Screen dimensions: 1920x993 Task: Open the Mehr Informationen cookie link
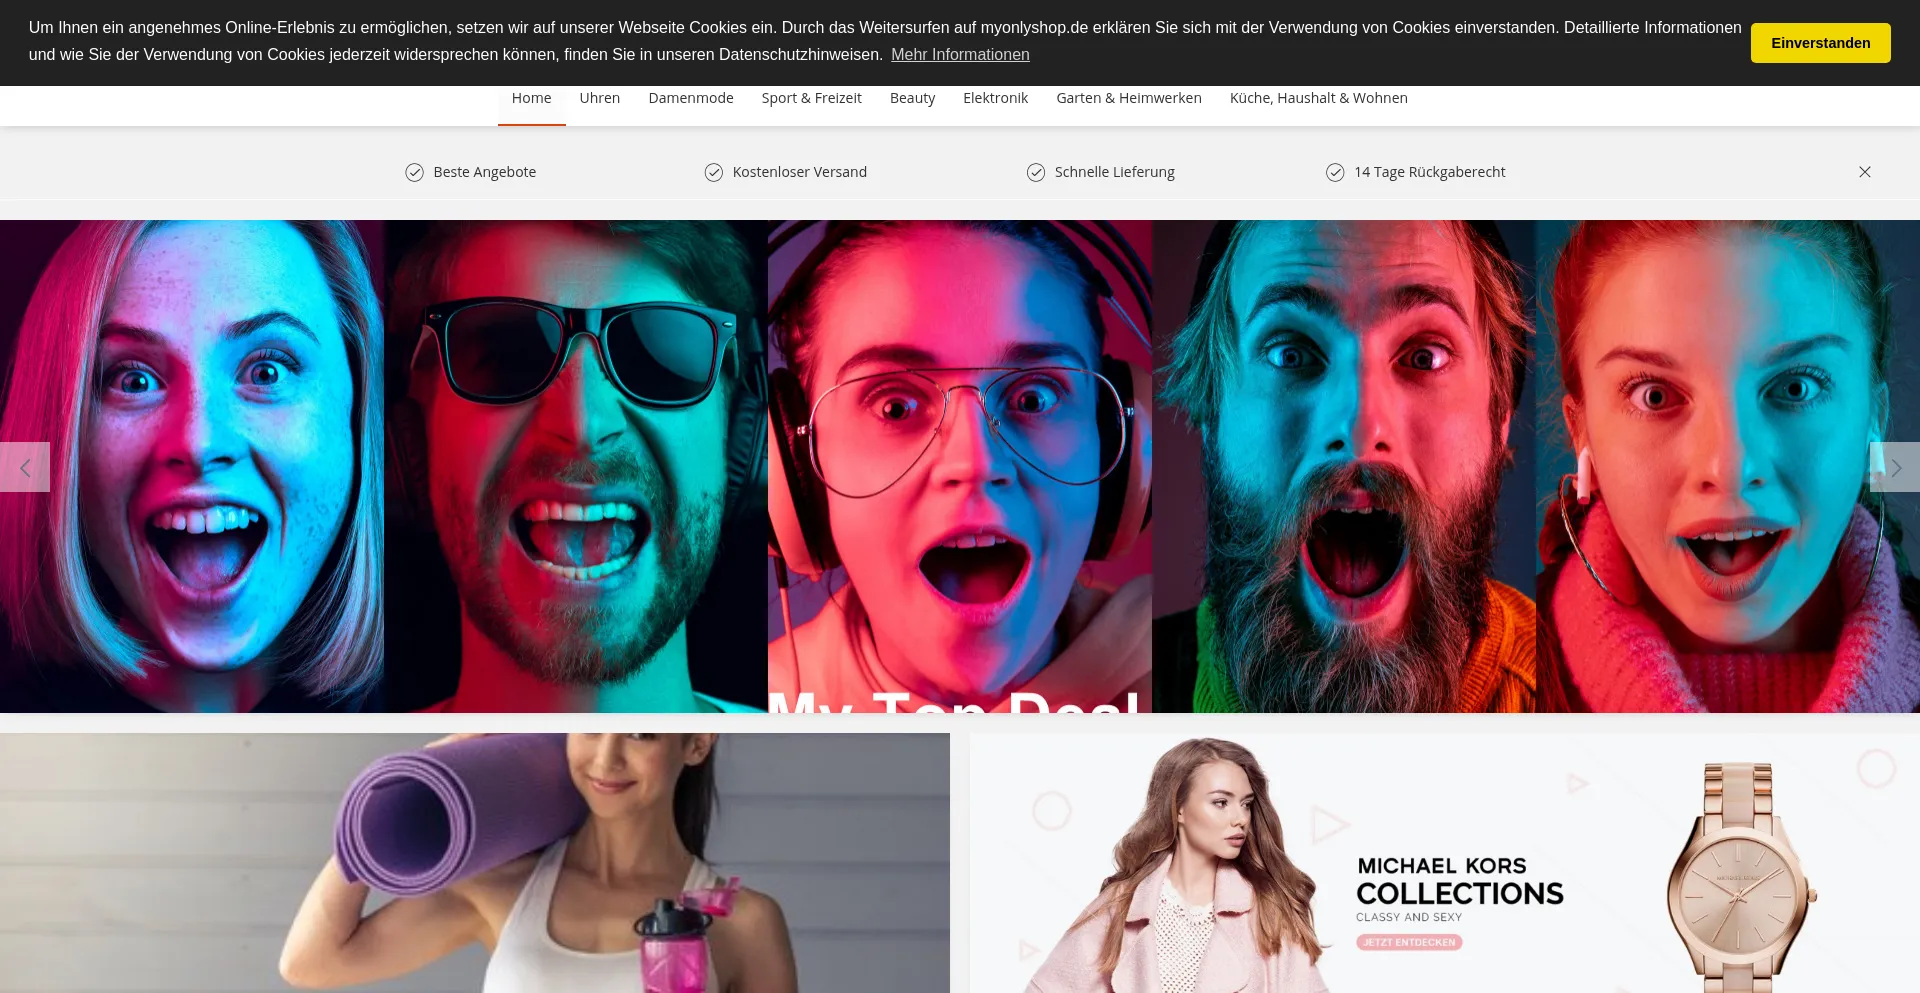[960, 54]
